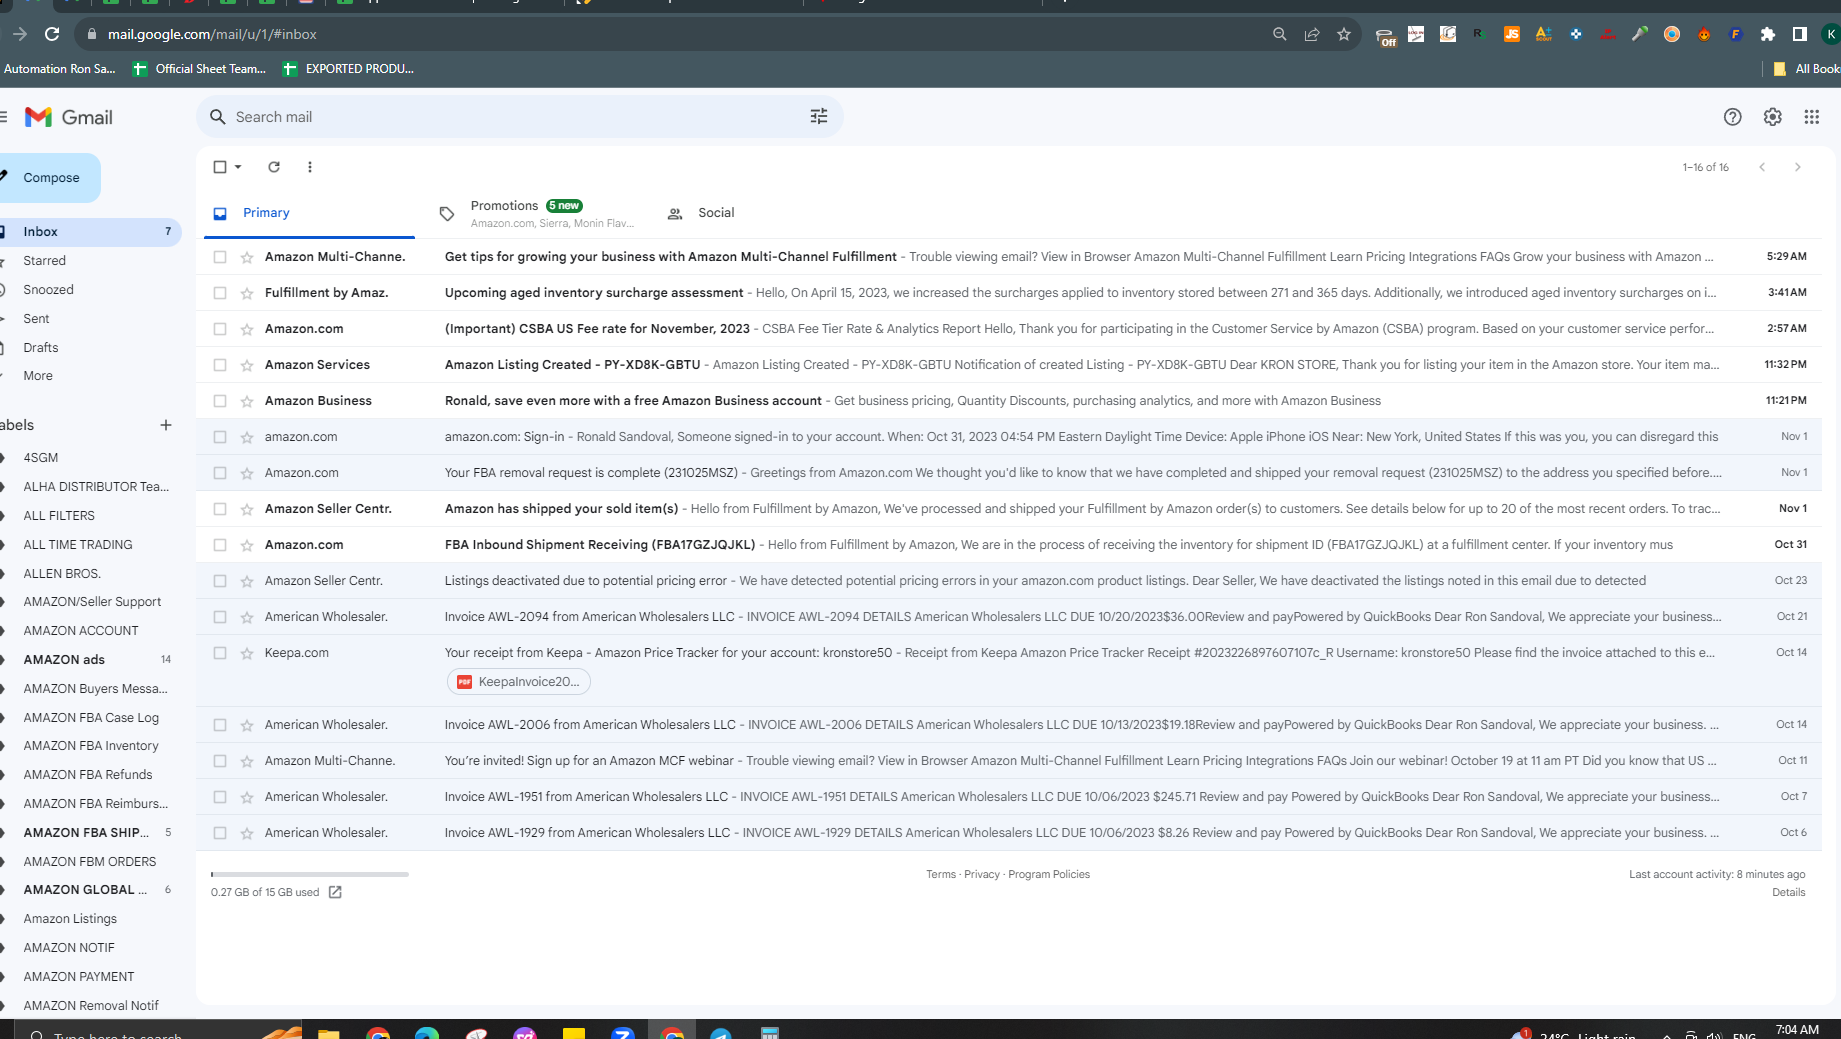View account activity Details

point(1789,893)
